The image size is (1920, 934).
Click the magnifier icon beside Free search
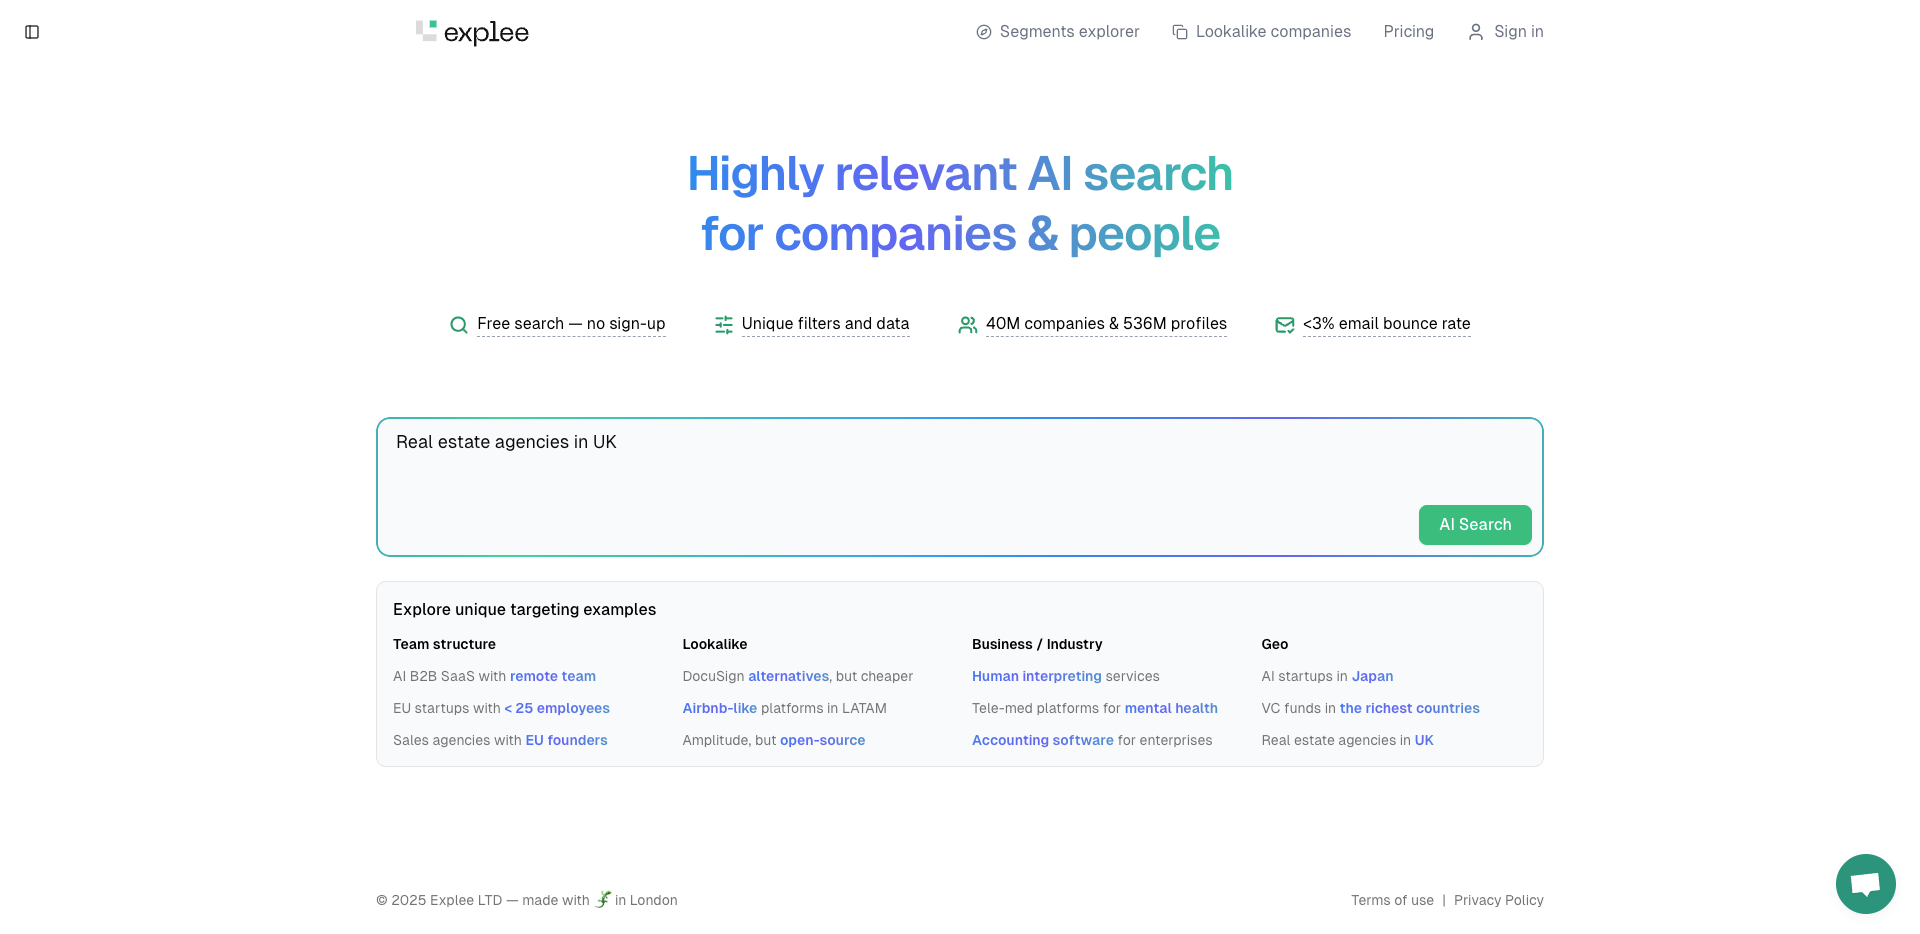[459, 325]
